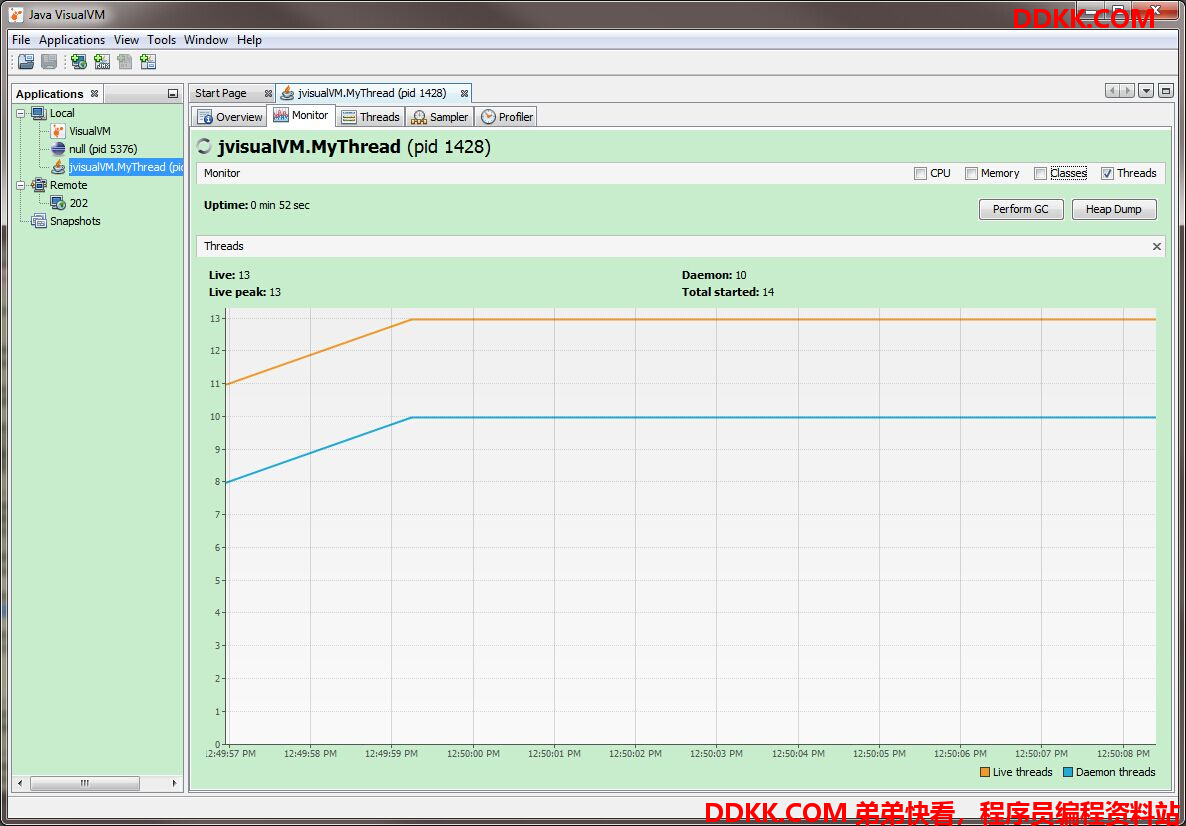The width and height of the screenshot is (1186, 826).
Task: Open the opened documents list dropdown
Action: pyautogui.click(x=1147, y=91)
